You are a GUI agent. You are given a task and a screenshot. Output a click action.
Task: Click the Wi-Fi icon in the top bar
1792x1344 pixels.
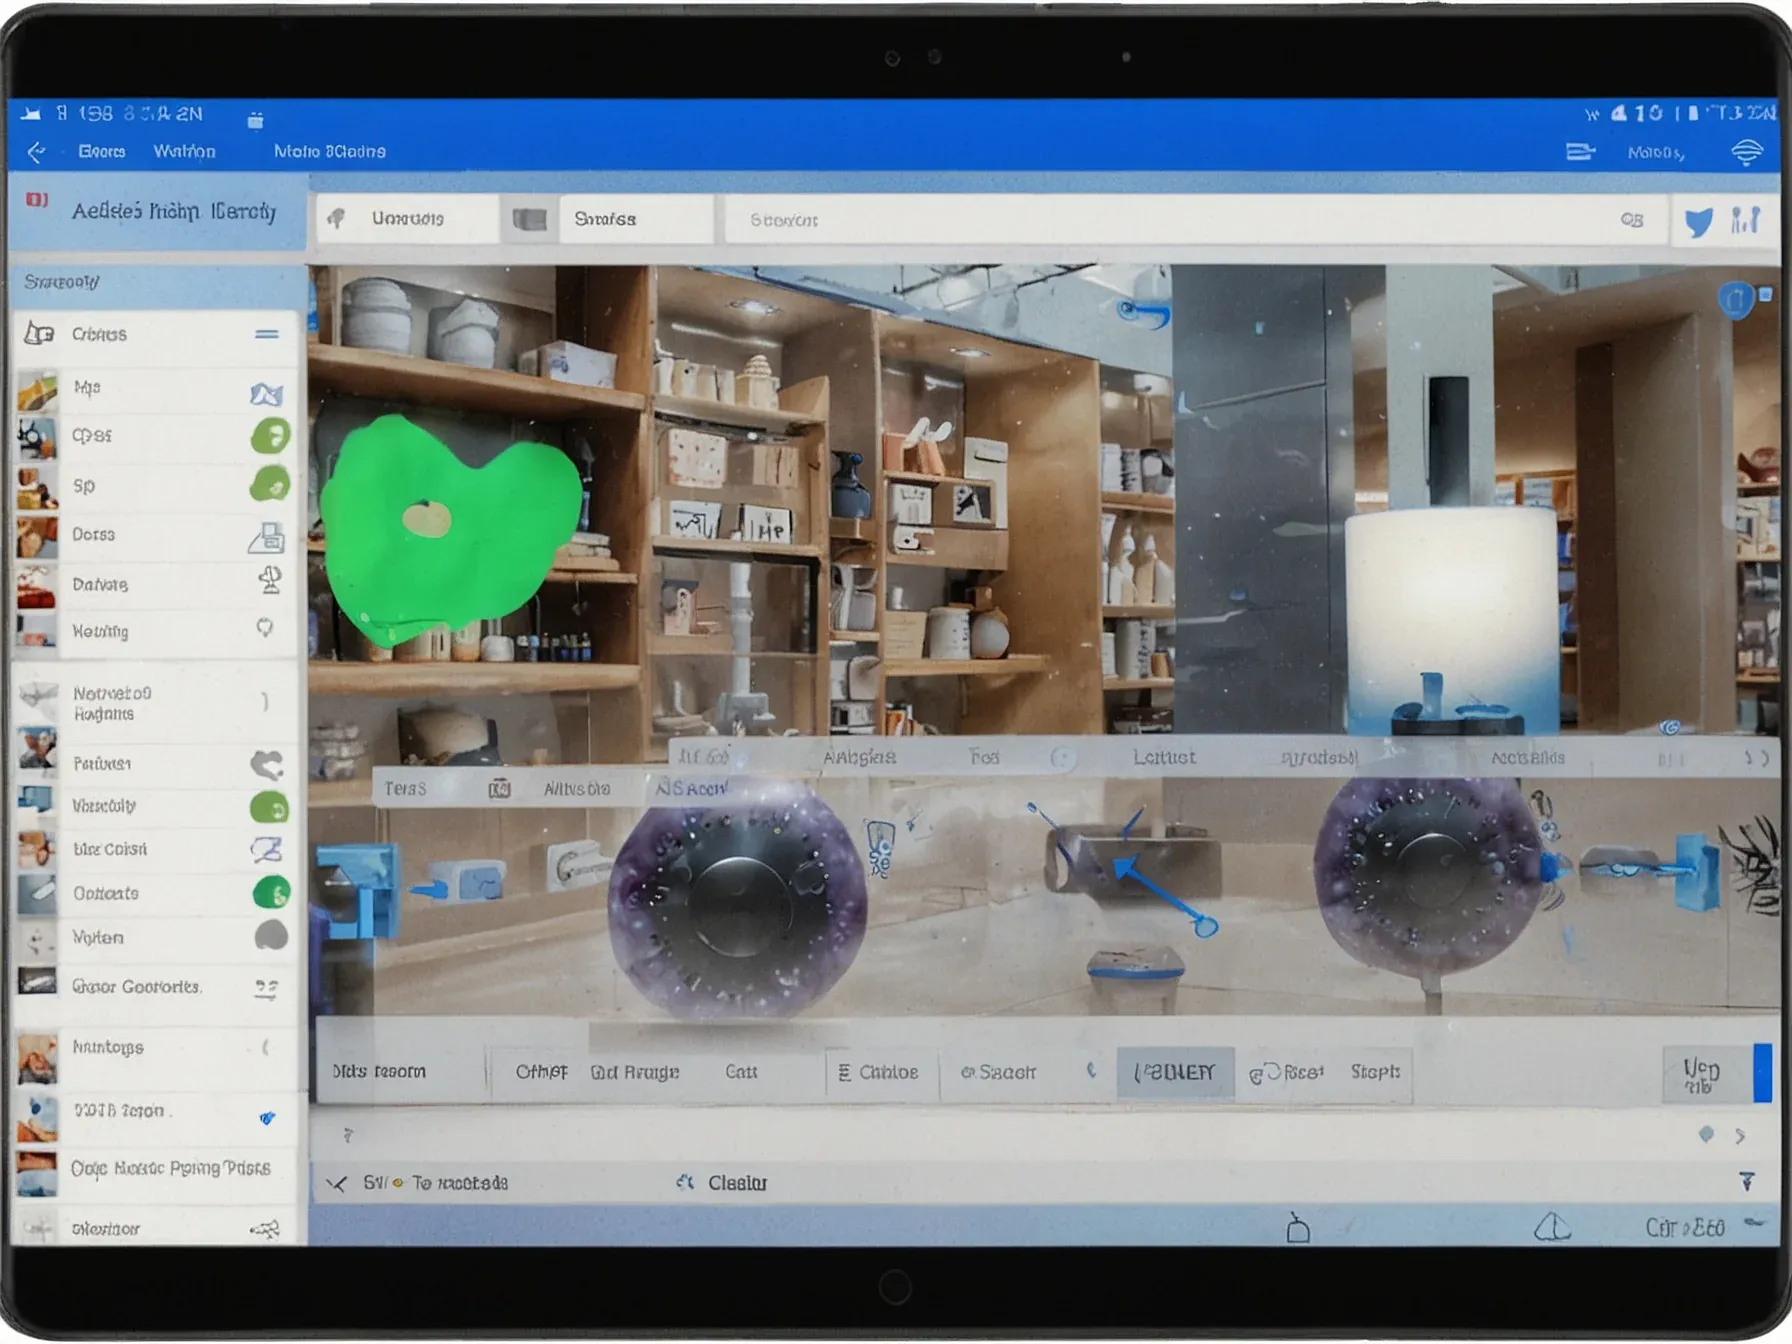click(x=1746, y=152)
